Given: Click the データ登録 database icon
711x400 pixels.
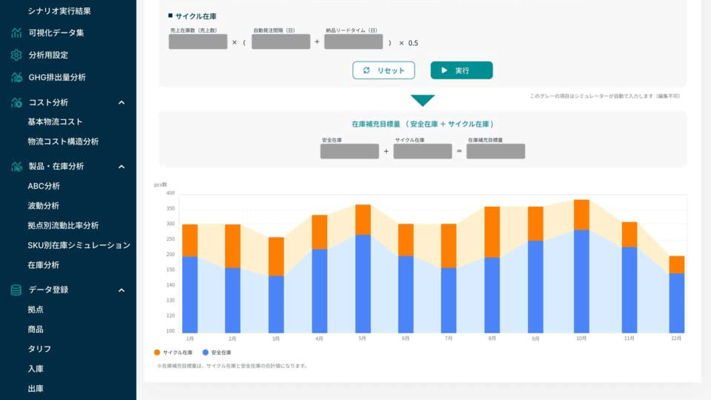Looking at the screenshot, I should [16, 290].
